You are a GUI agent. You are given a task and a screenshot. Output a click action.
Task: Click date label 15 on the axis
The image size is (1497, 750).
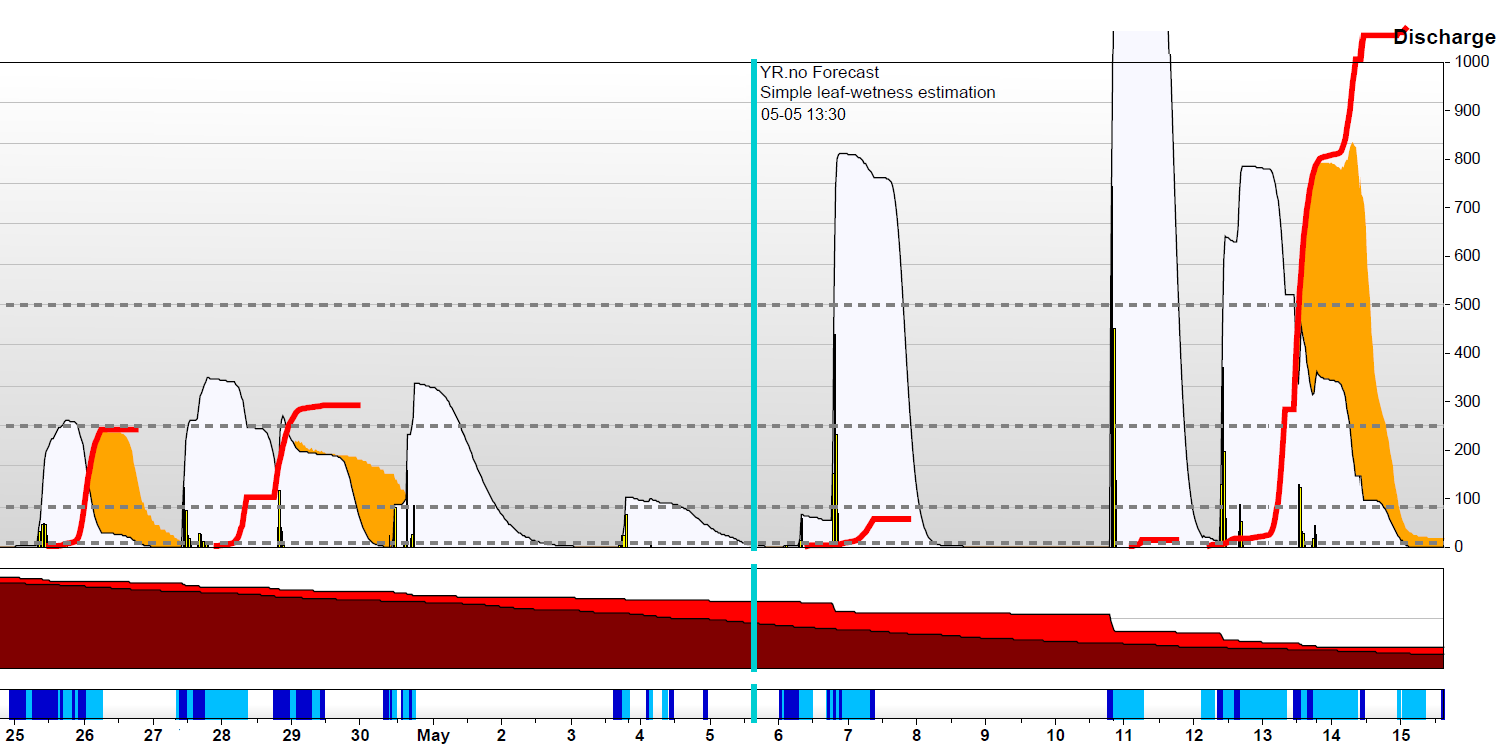click(x=1401, y=736)
